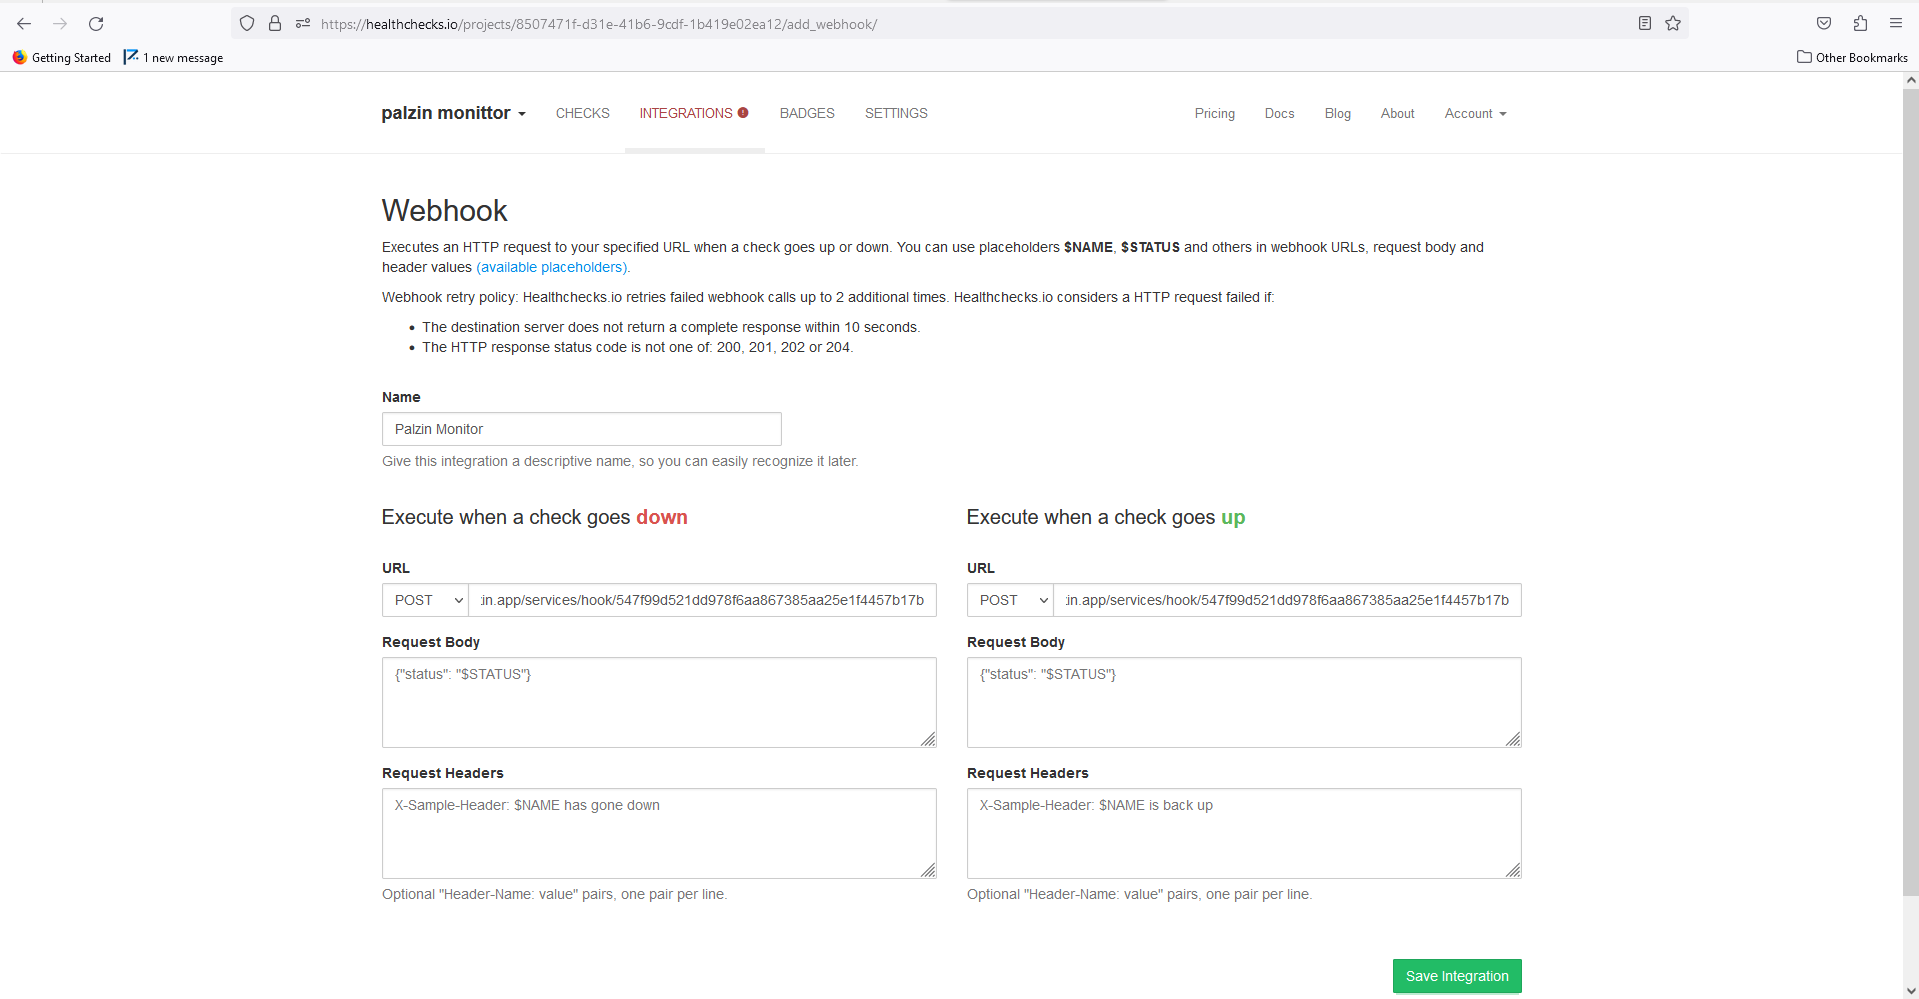Viewport: 1919px width, 999px height.
Task: Switch to the Settings tab
Action: click(x=896, y=113)
